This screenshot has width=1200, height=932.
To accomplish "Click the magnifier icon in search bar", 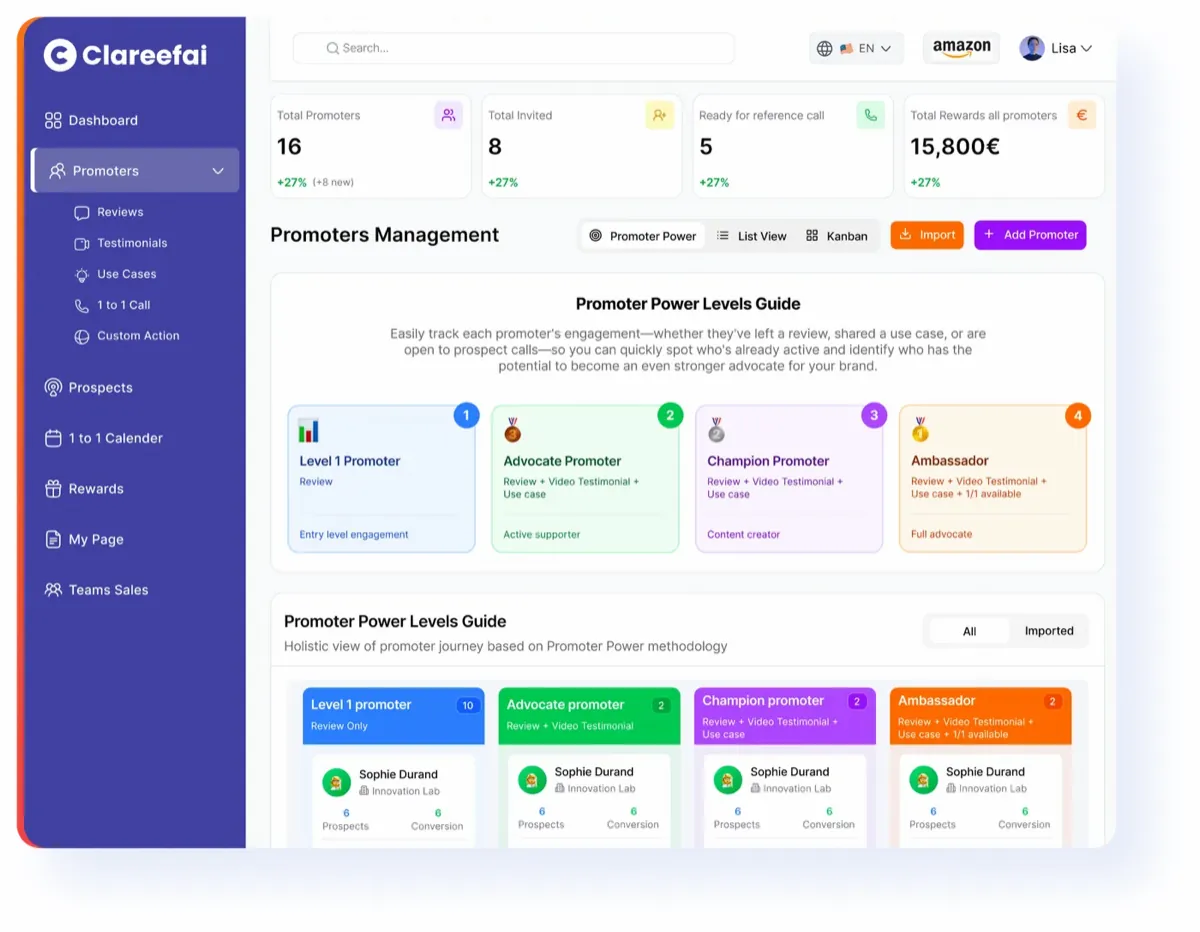I will pos(332,48).
